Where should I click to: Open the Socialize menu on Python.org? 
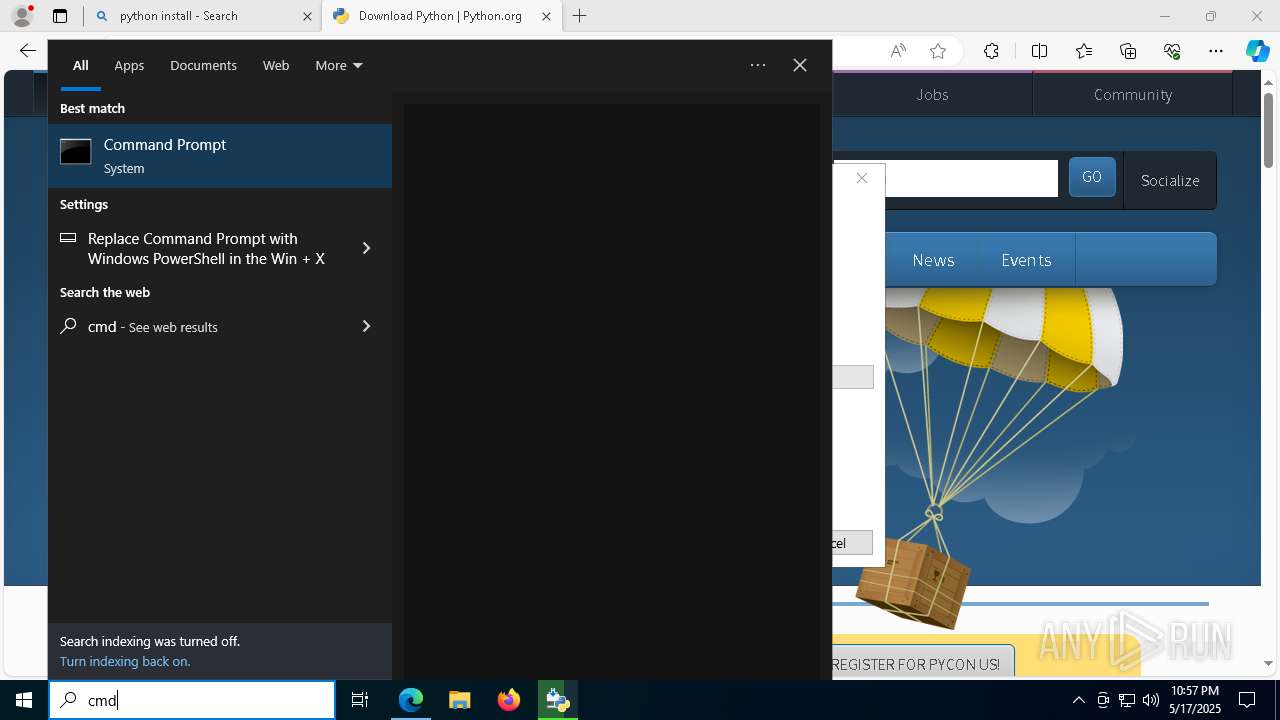tap(1170, 180)
